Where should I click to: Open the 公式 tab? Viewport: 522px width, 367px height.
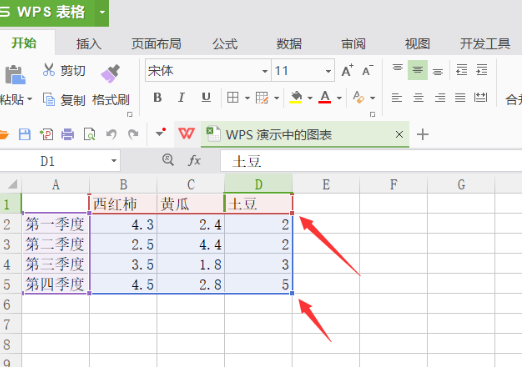[x=225, y=44]
